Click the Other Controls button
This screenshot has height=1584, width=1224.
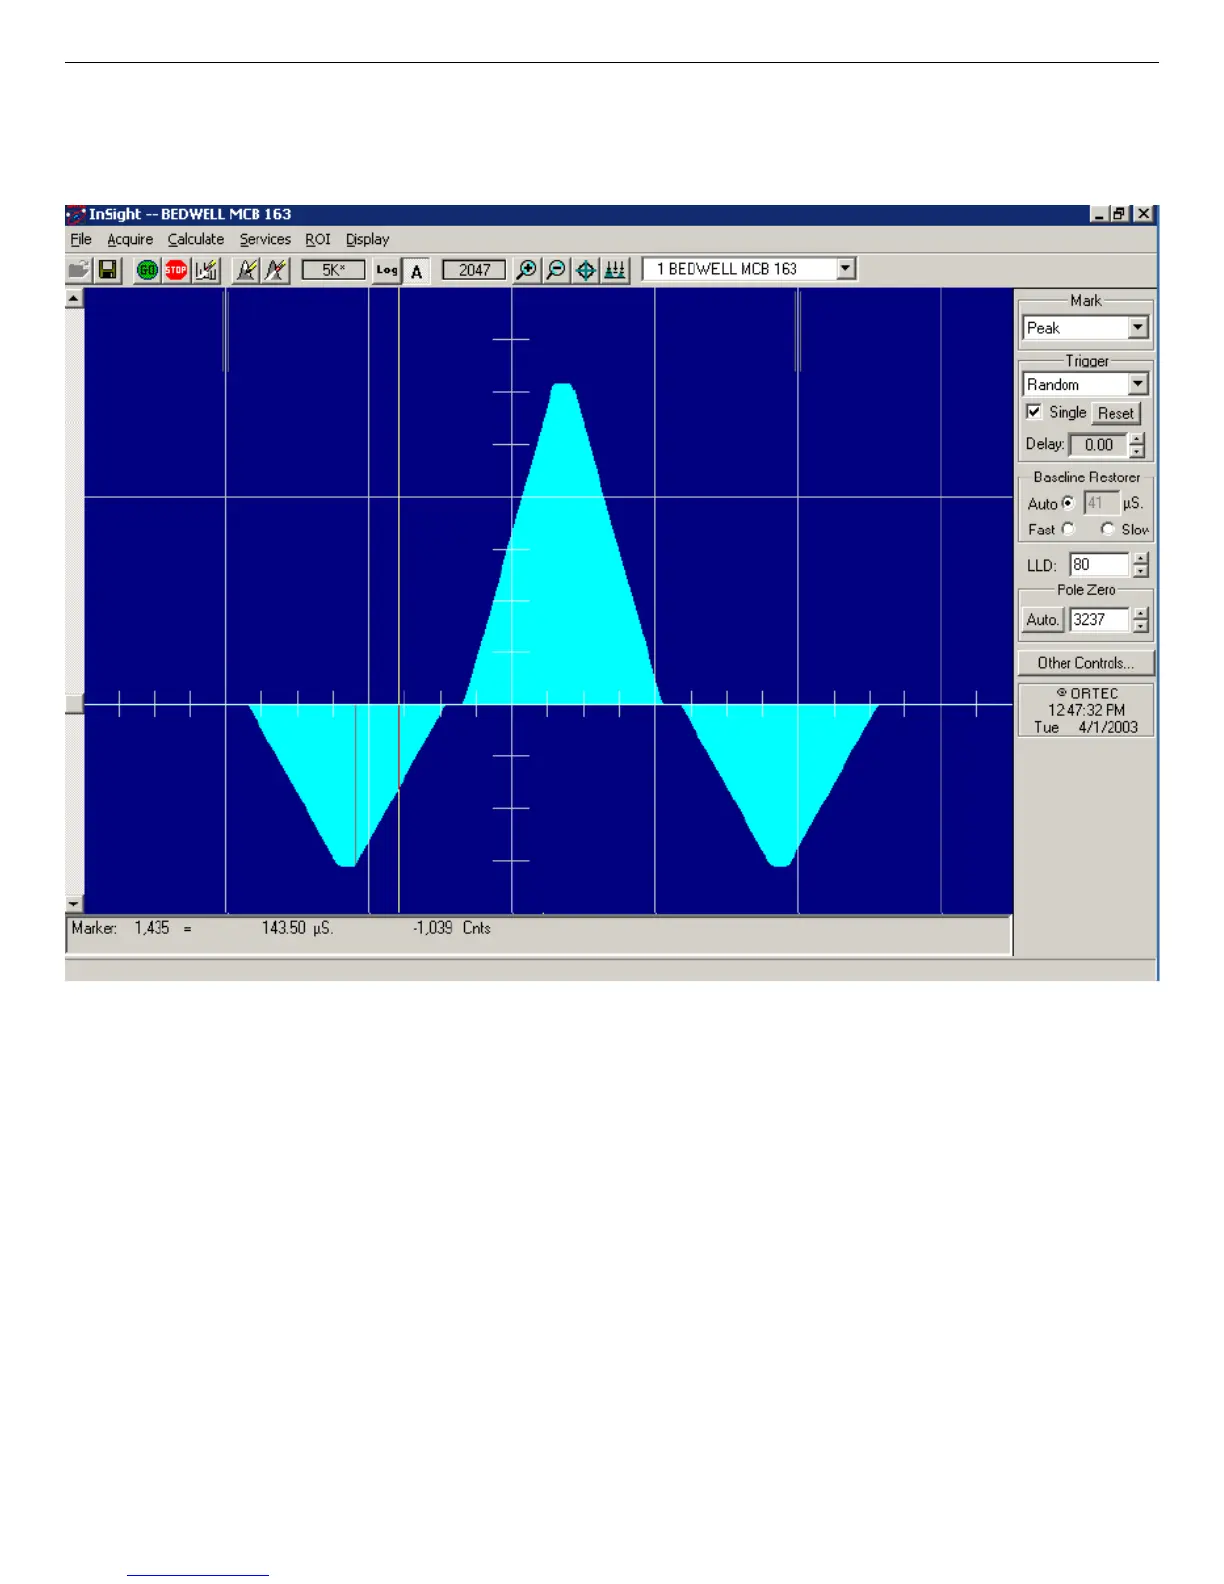tap(1086, 663)
